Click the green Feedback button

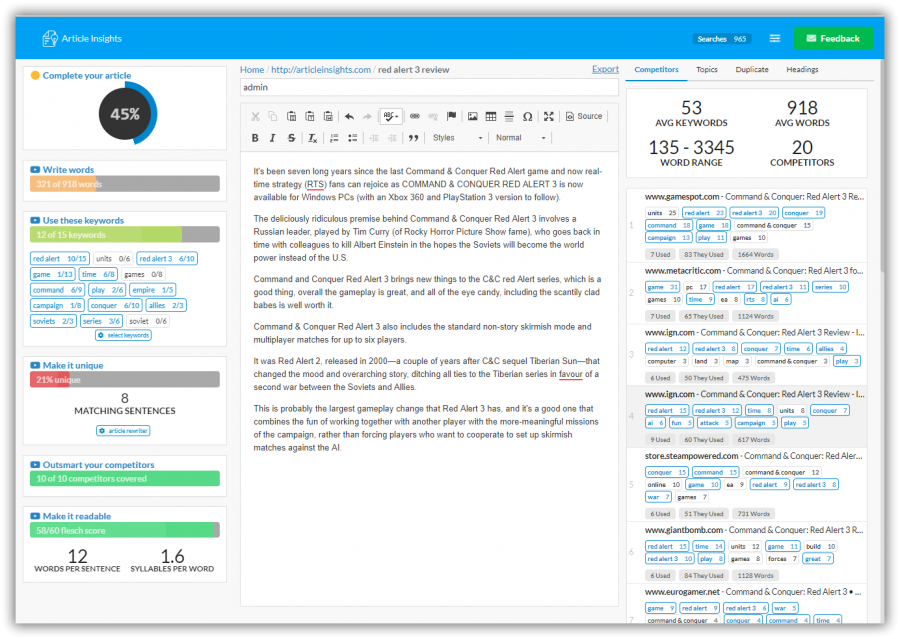coord(833,38)
